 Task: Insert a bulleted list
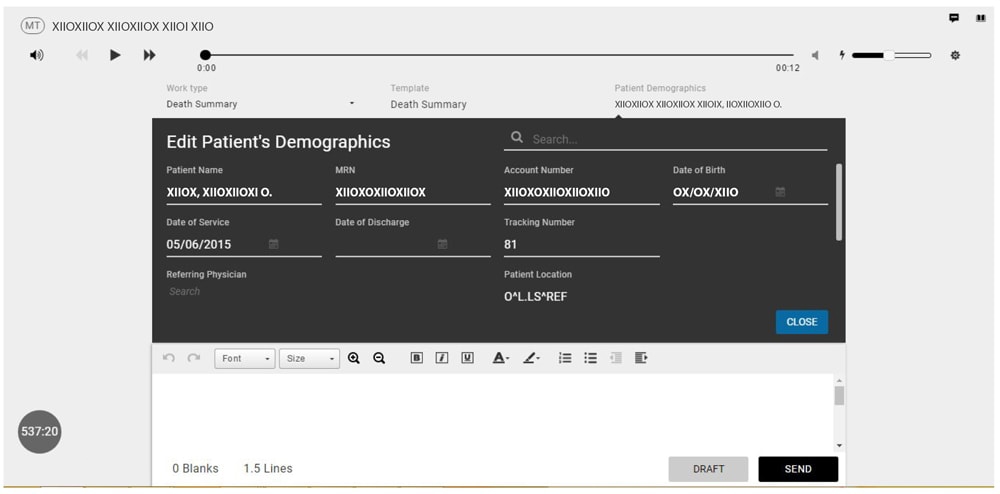coord(591,358)
